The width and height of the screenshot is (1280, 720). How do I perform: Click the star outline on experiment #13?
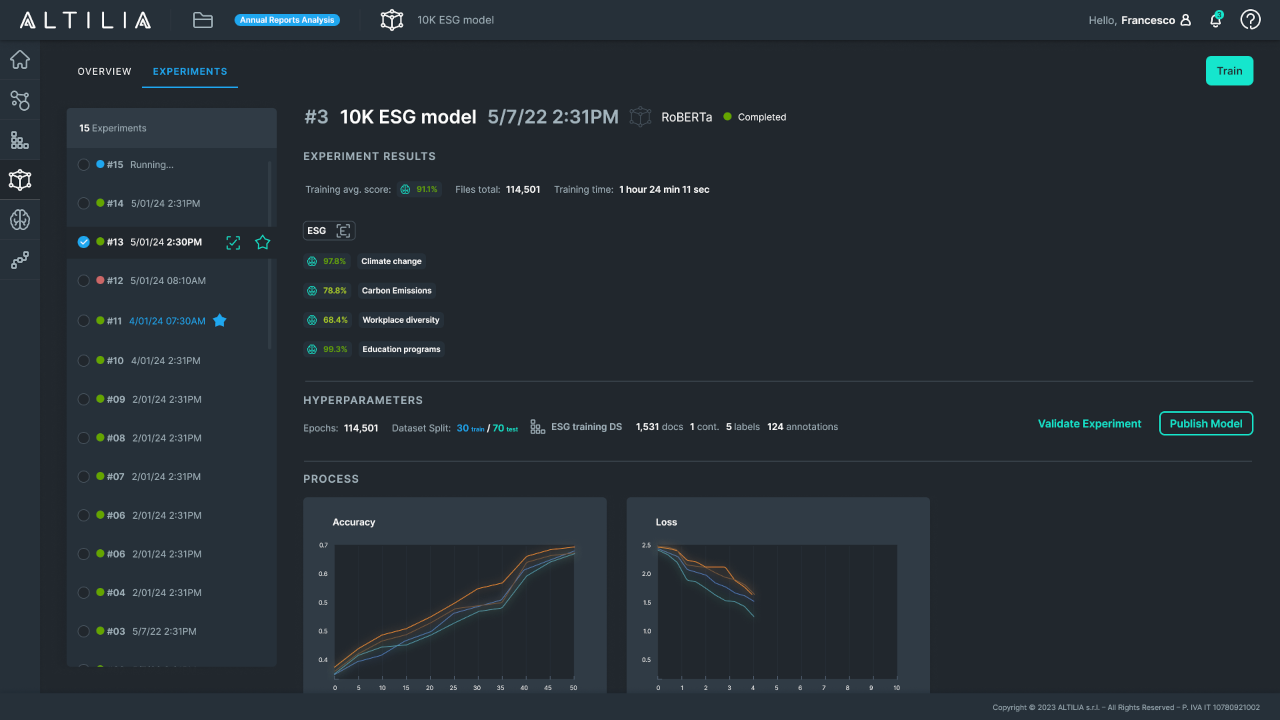pos(262,242)
